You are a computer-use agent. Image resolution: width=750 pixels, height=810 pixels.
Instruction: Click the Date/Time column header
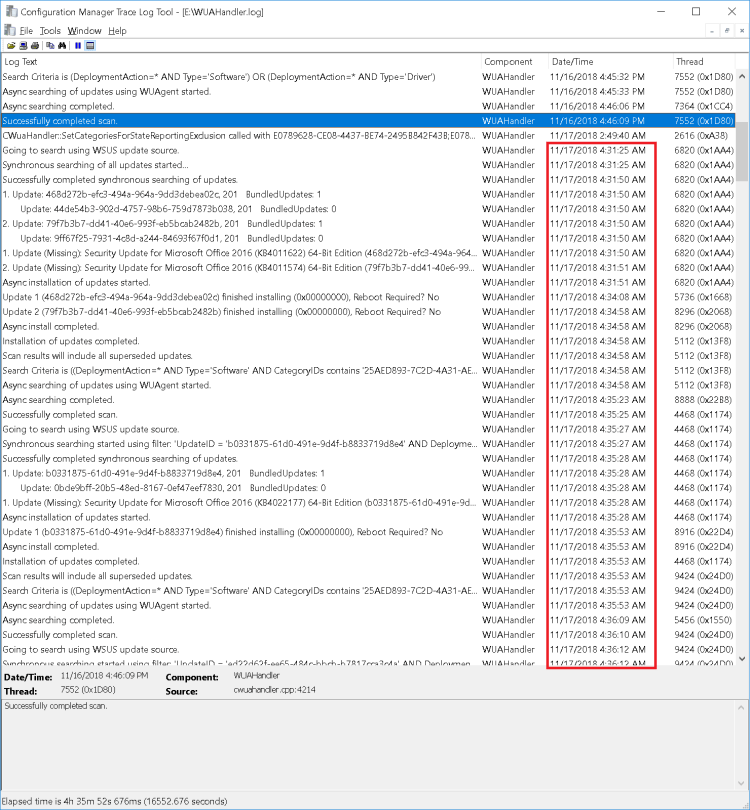[x=608, y=62]
